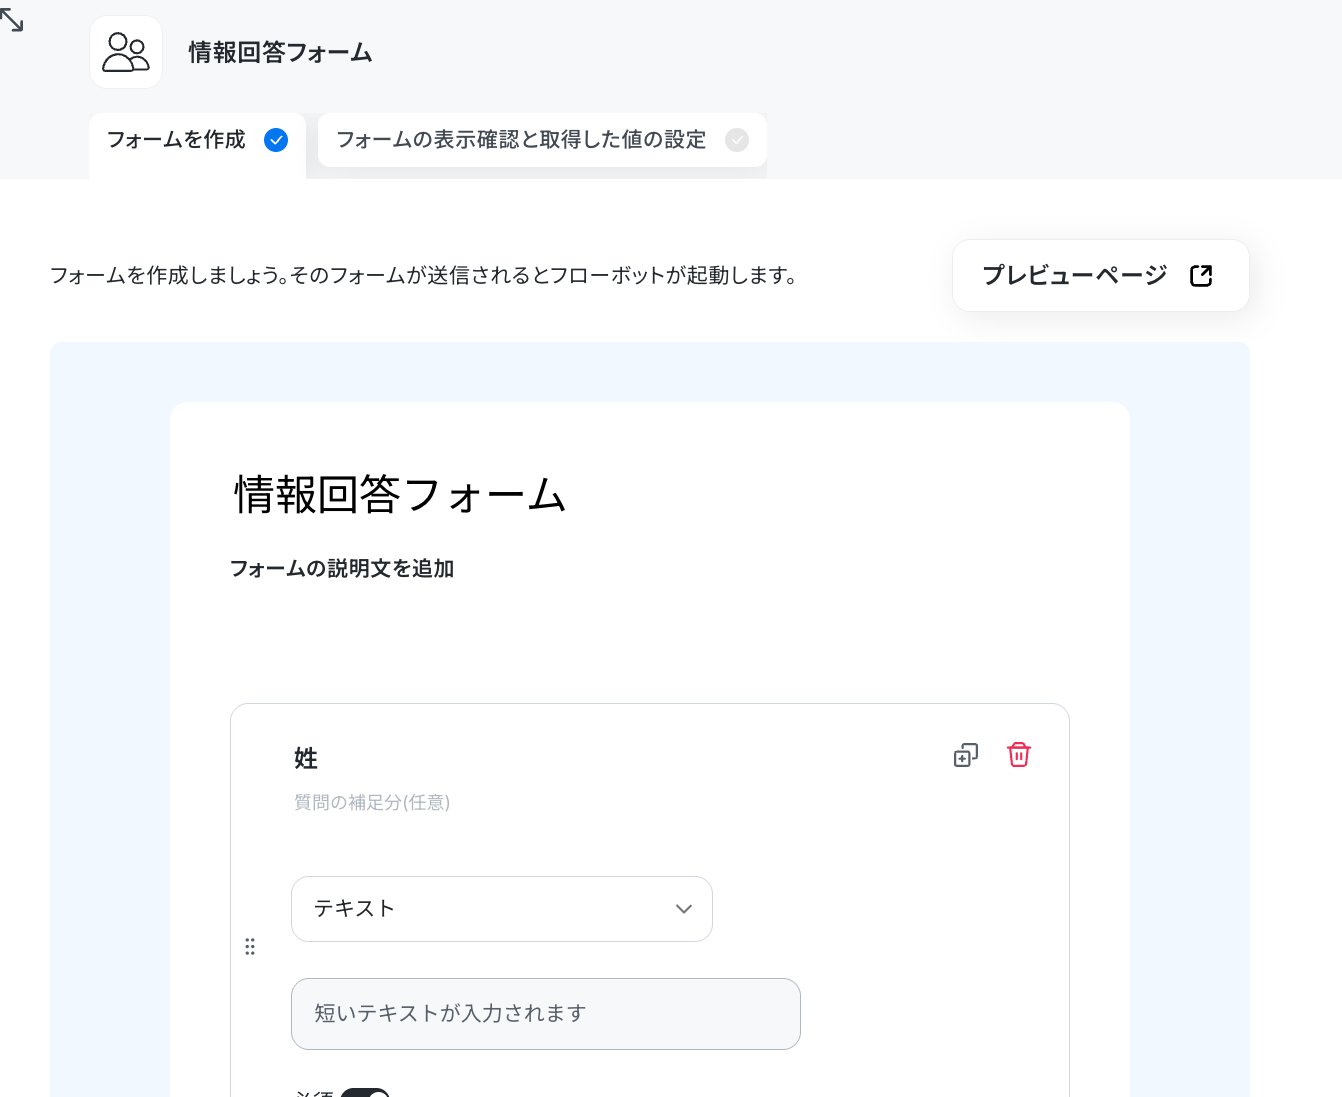Click the diagonal expand arrows icon
This screenshot has width=1342, height=1097.
pyautogui.click(x=12, y=20)
